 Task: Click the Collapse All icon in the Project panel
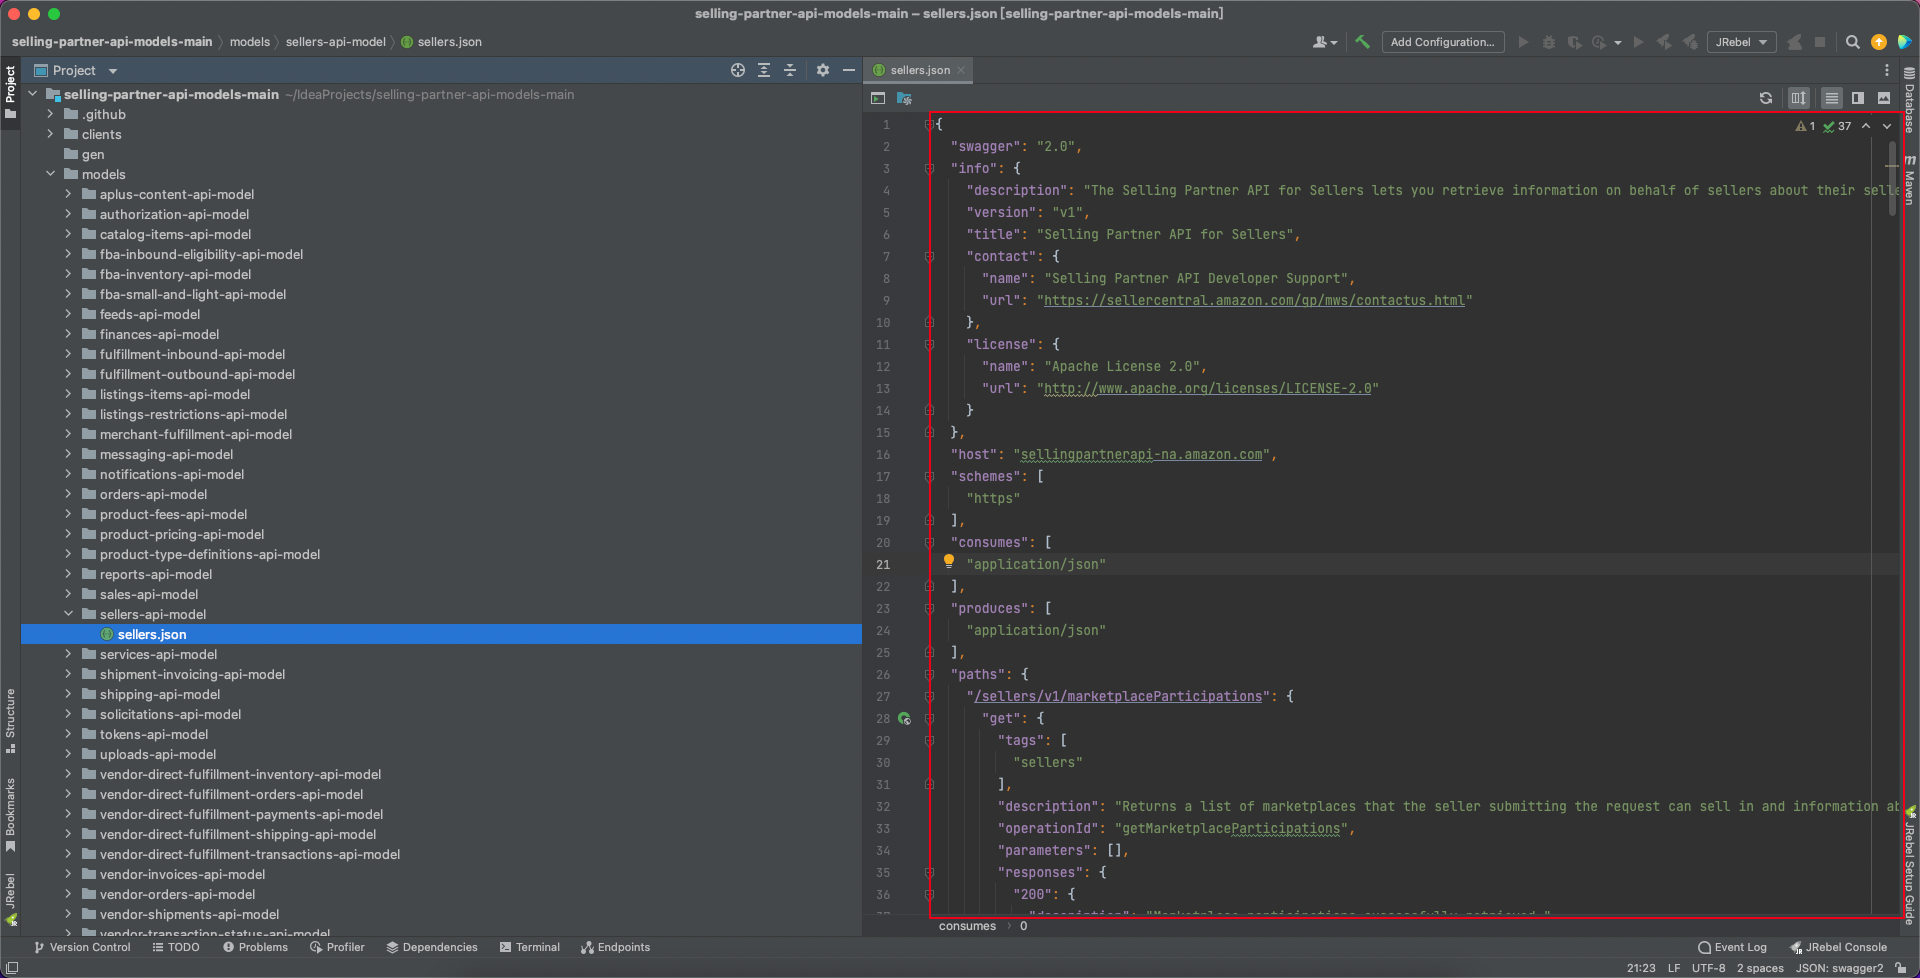point(790,70)
